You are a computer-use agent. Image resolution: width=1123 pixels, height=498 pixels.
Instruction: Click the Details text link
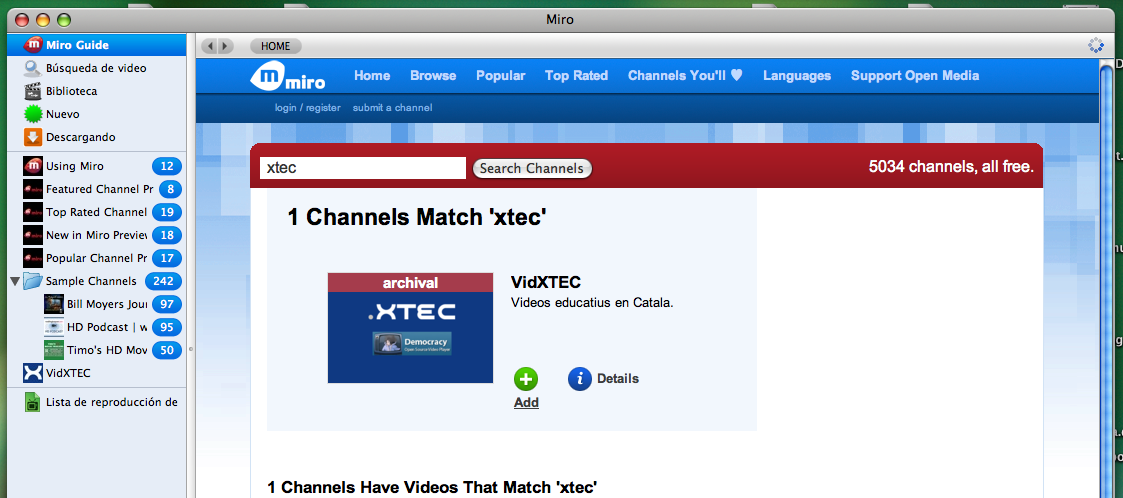pos(618,378)
